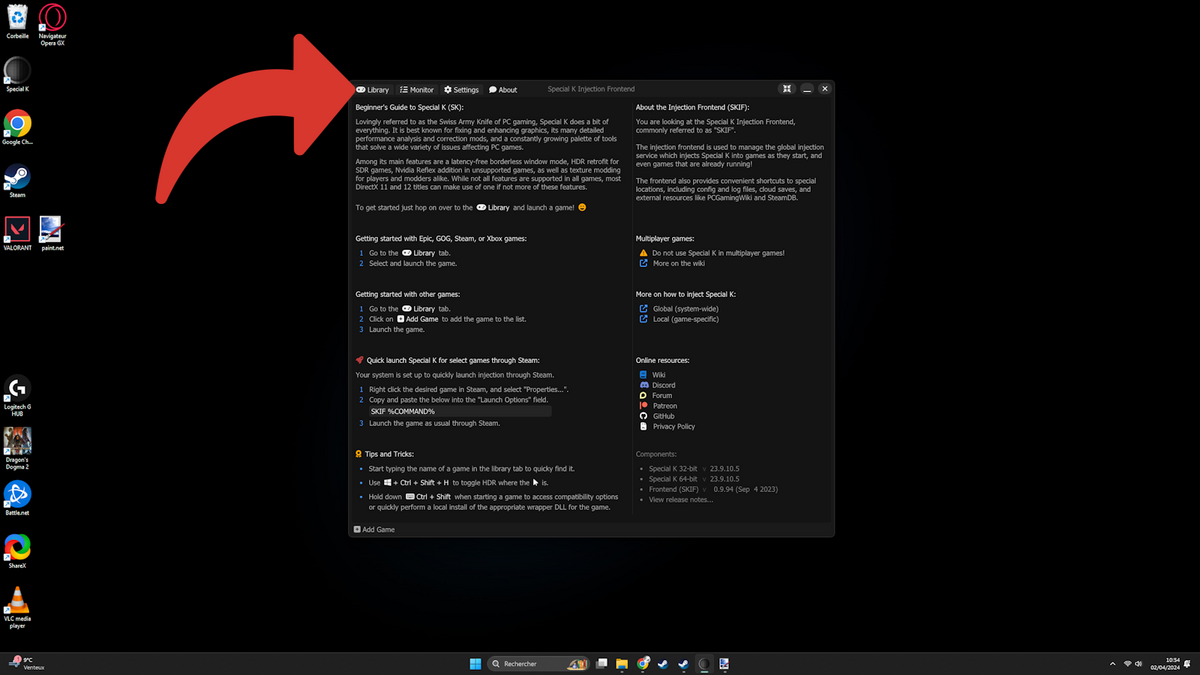This screenshot has height=675, width=1200.
Task: Select the Google Chrome desktop shortcut
Action: (x=17, y=128)
